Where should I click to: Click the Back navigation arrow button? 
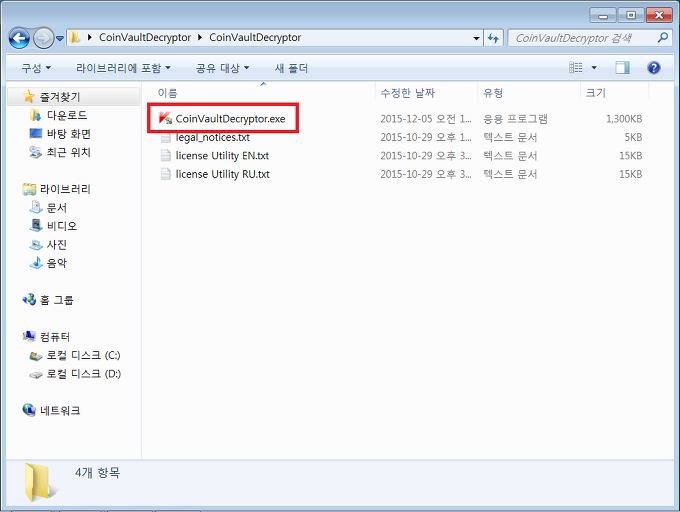[x=20, y=38]
